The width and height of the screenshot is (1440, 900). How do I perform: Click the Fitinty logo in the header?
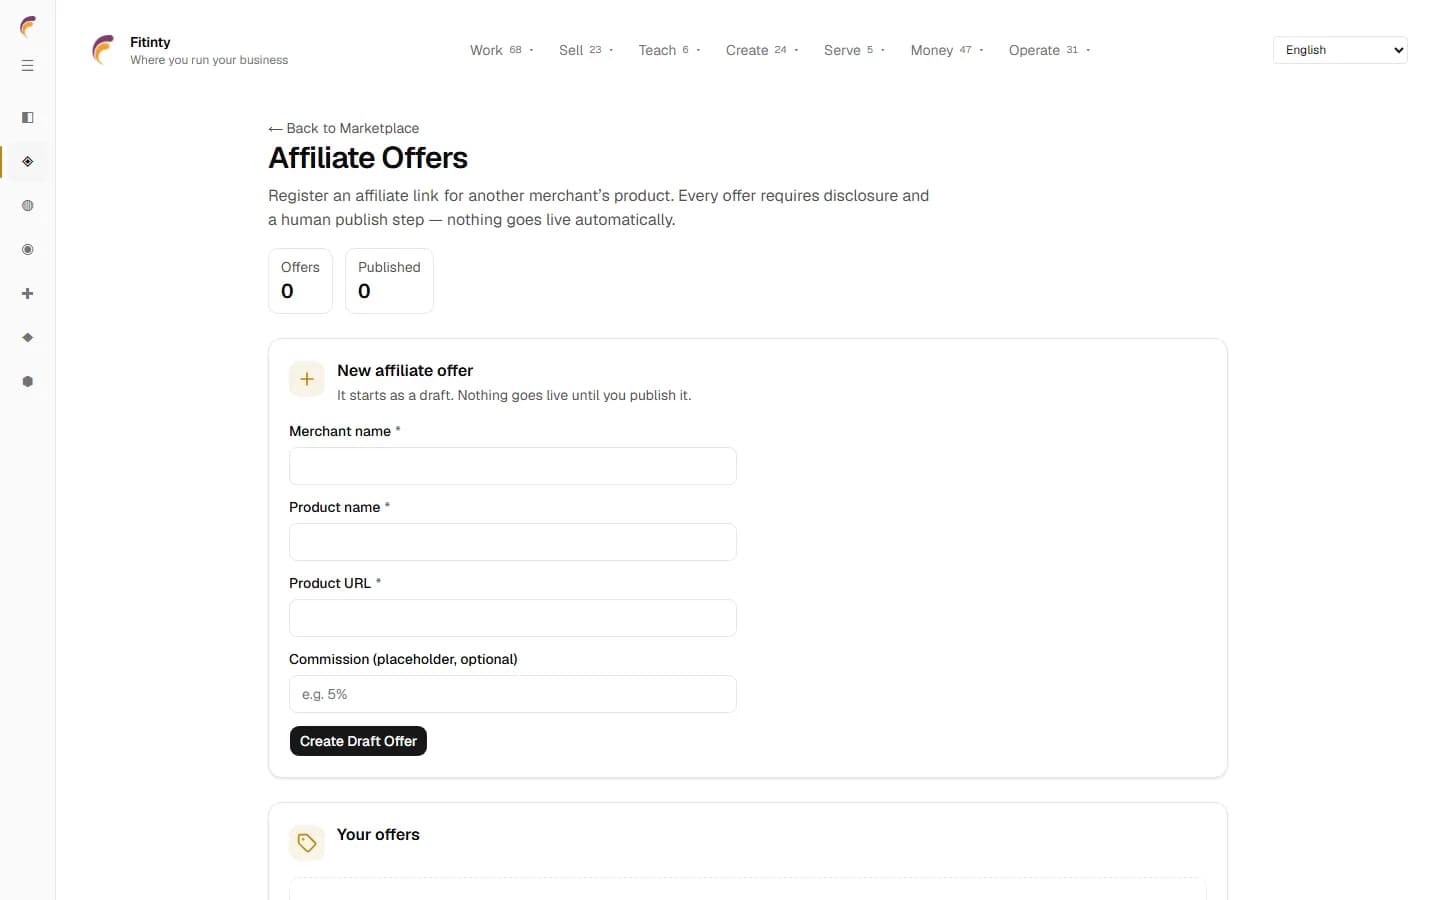click(x=103, y=50)
